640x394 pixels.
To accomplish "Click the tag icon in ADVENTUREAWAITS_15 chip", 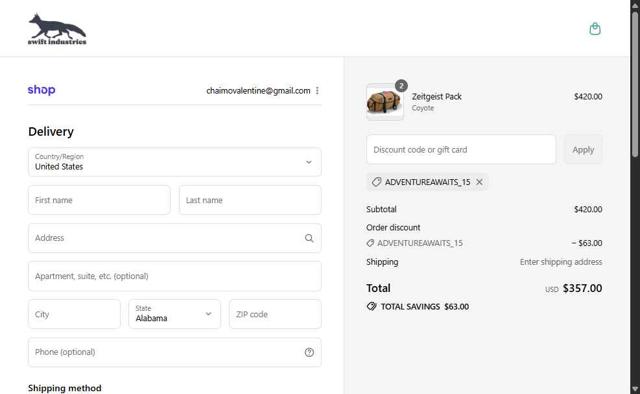I will (376, 182).
